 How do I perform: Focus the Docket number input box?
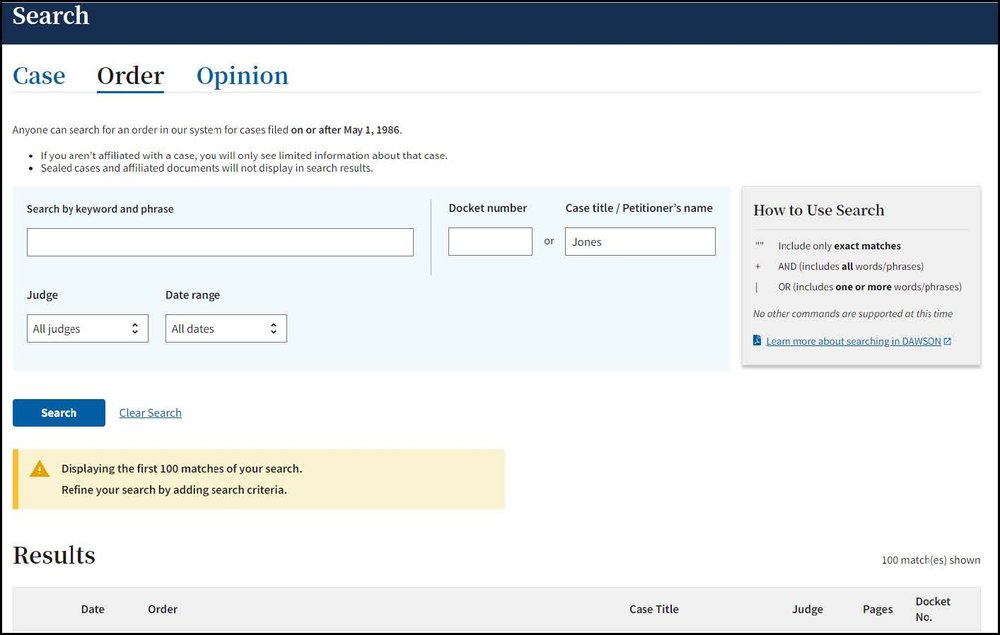pyautogui.click(x=490, y=242)
